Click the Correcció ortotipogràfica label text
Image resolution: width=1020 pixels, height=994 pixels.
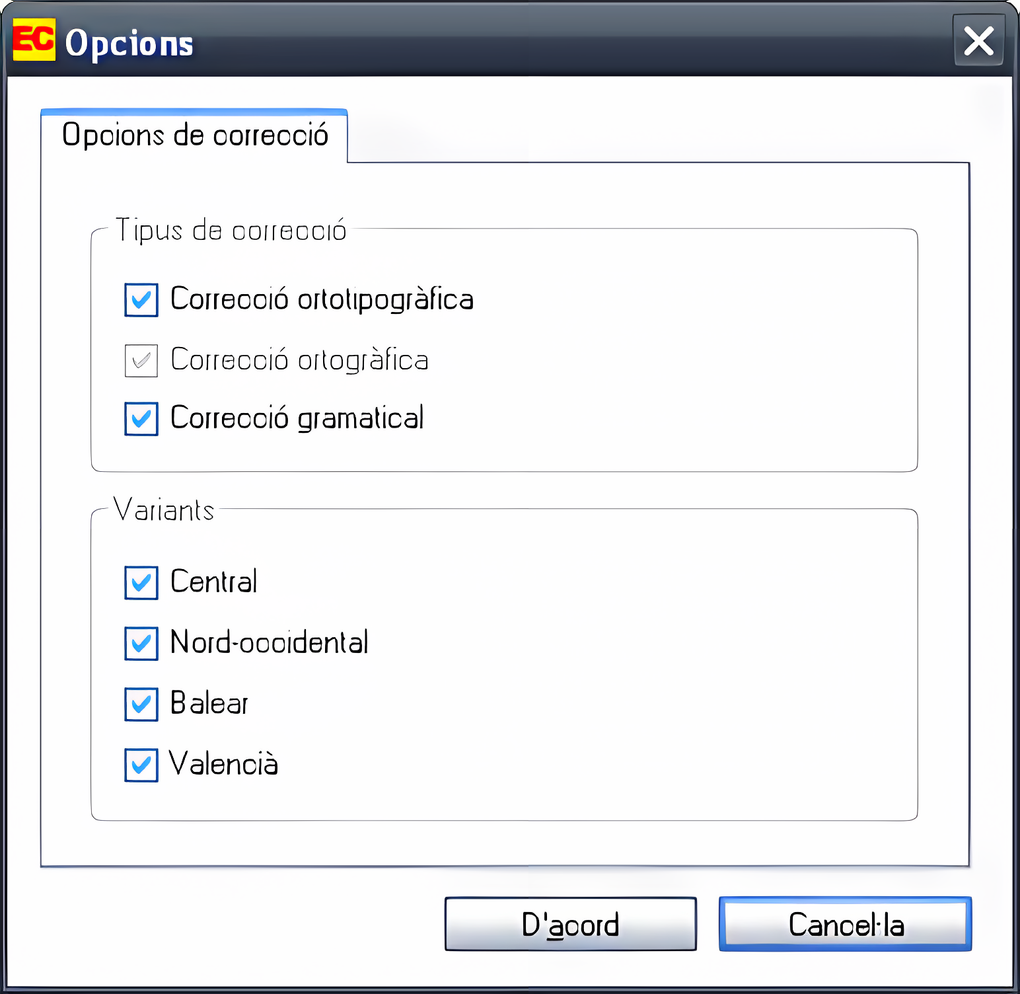pyautogui.click(x=321, y=299)
